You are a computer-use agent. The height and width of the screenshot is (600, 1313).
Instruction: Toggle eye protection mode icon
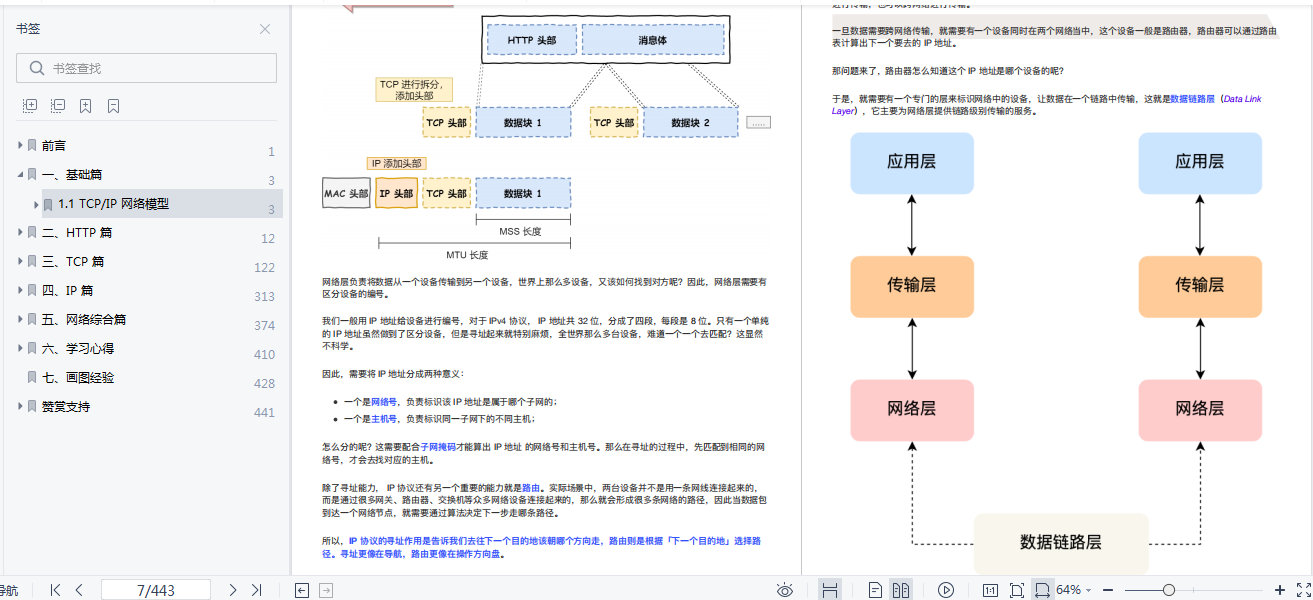(x=785, y=590)
